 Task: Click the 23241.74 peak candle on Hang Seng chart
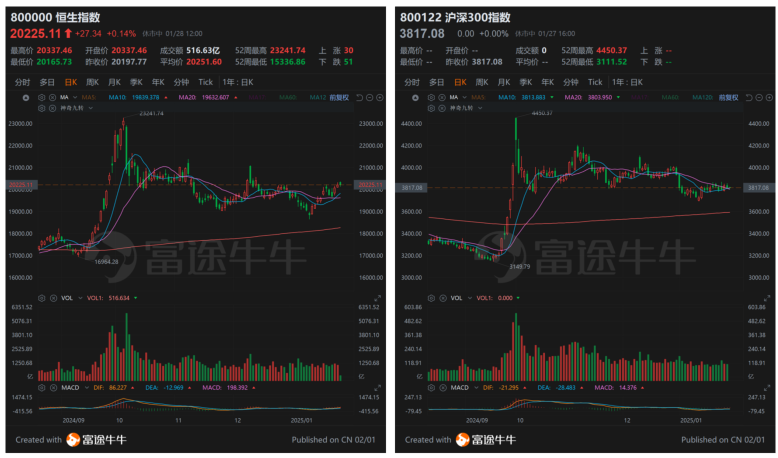pyautogui.click(x=123, y=125)
